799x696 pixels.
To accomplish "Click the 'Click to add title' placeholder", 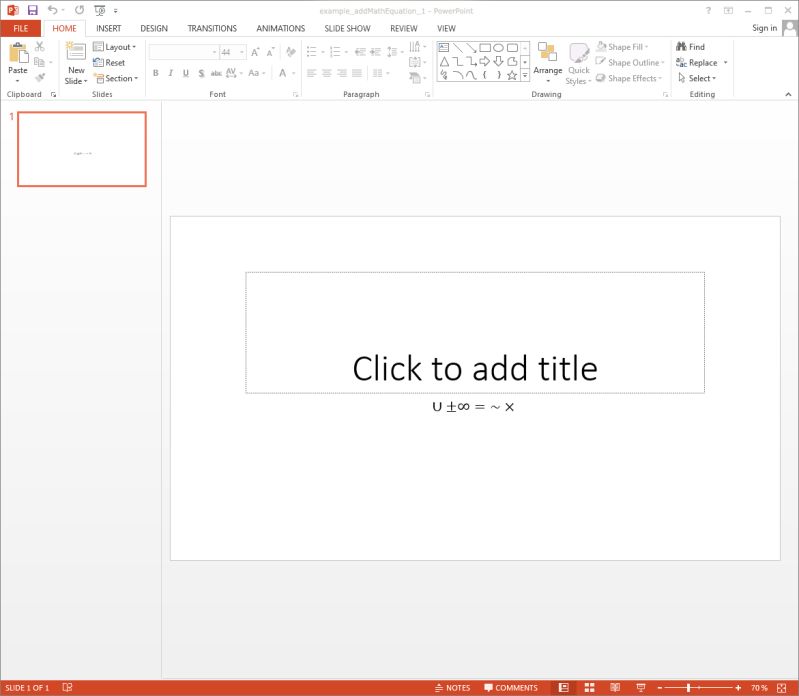I will tap(475, 332).
